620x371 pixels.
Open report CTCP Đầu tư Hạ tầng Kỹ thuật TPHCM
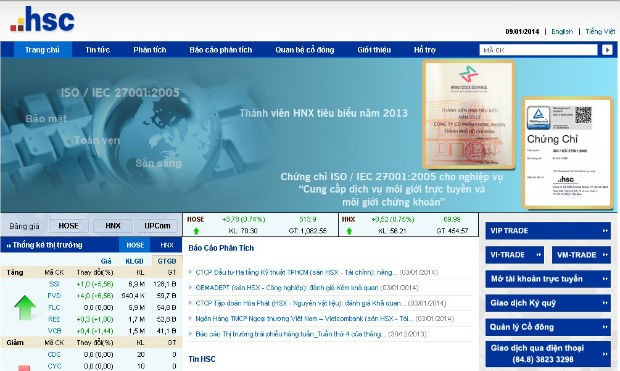point(296,273)
